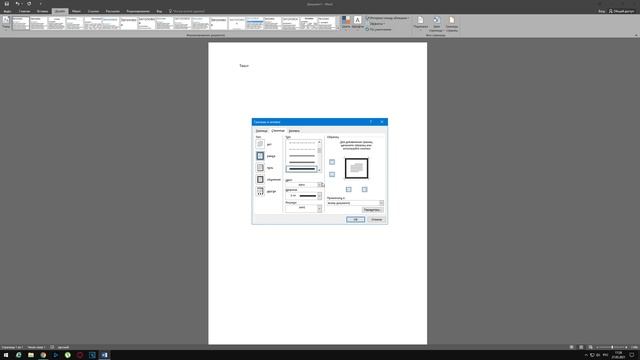Select the 'нет' (no border) setting icon
Image resolution: width=640 pixels, height=360 pixels.
[x=260, y=144]
